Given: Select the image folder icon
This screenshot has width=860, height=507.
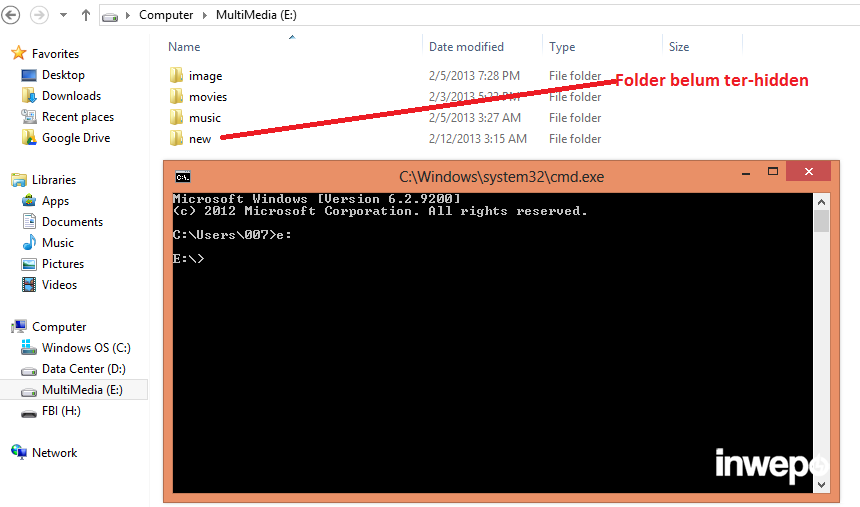Looking at the screenshot, I should pos(176,75).
